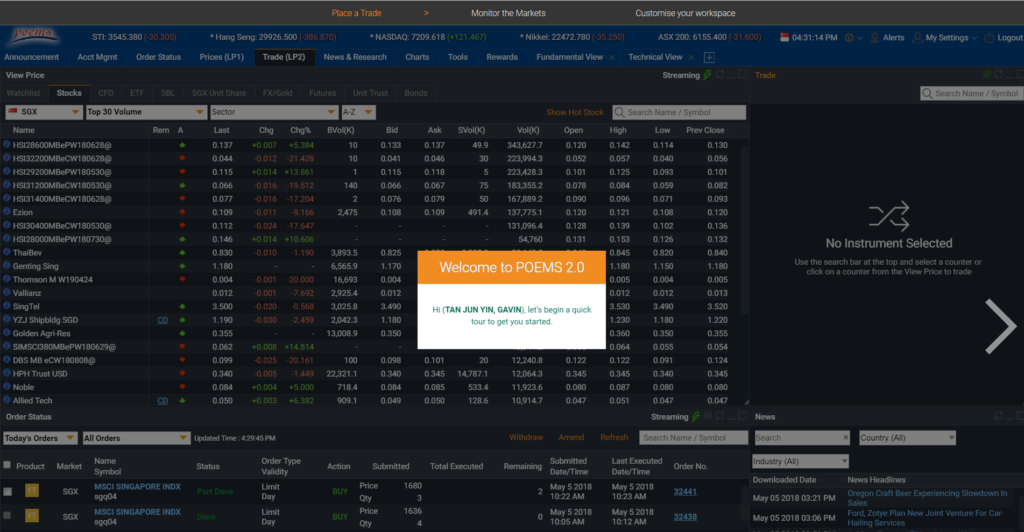
Task: Open info icon beside Genting Sing
Action: pos(7,266)
